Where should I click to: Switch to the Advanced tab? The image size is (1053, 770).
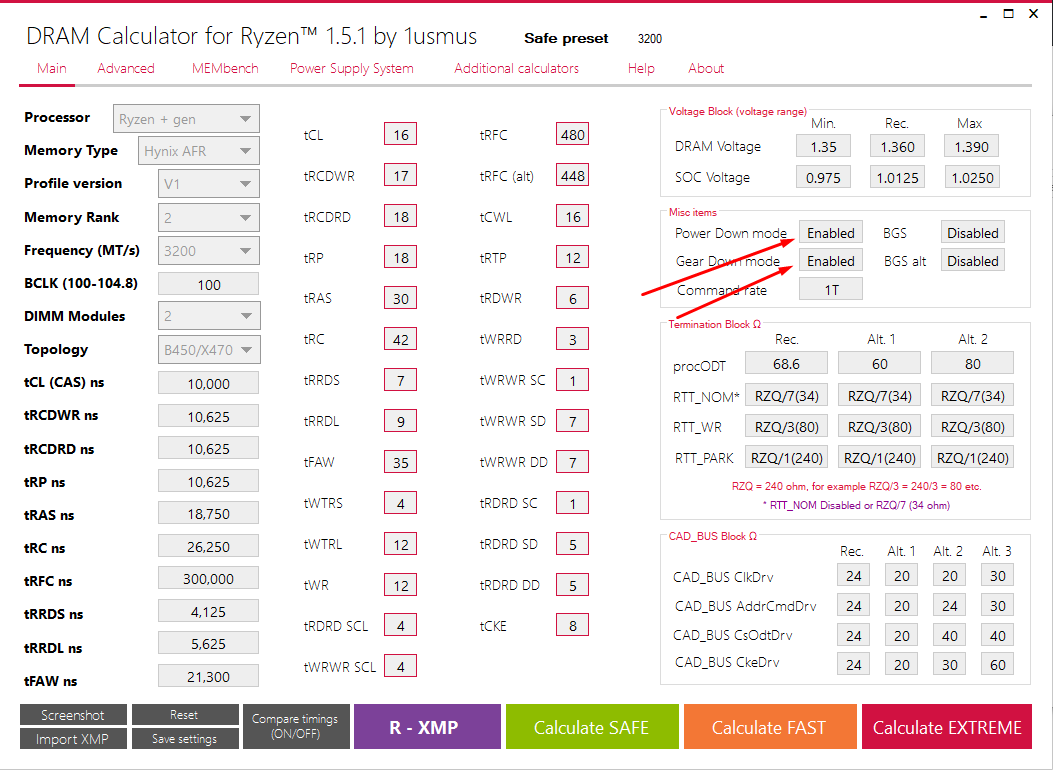pyautogui.click(x=126, y=68)
